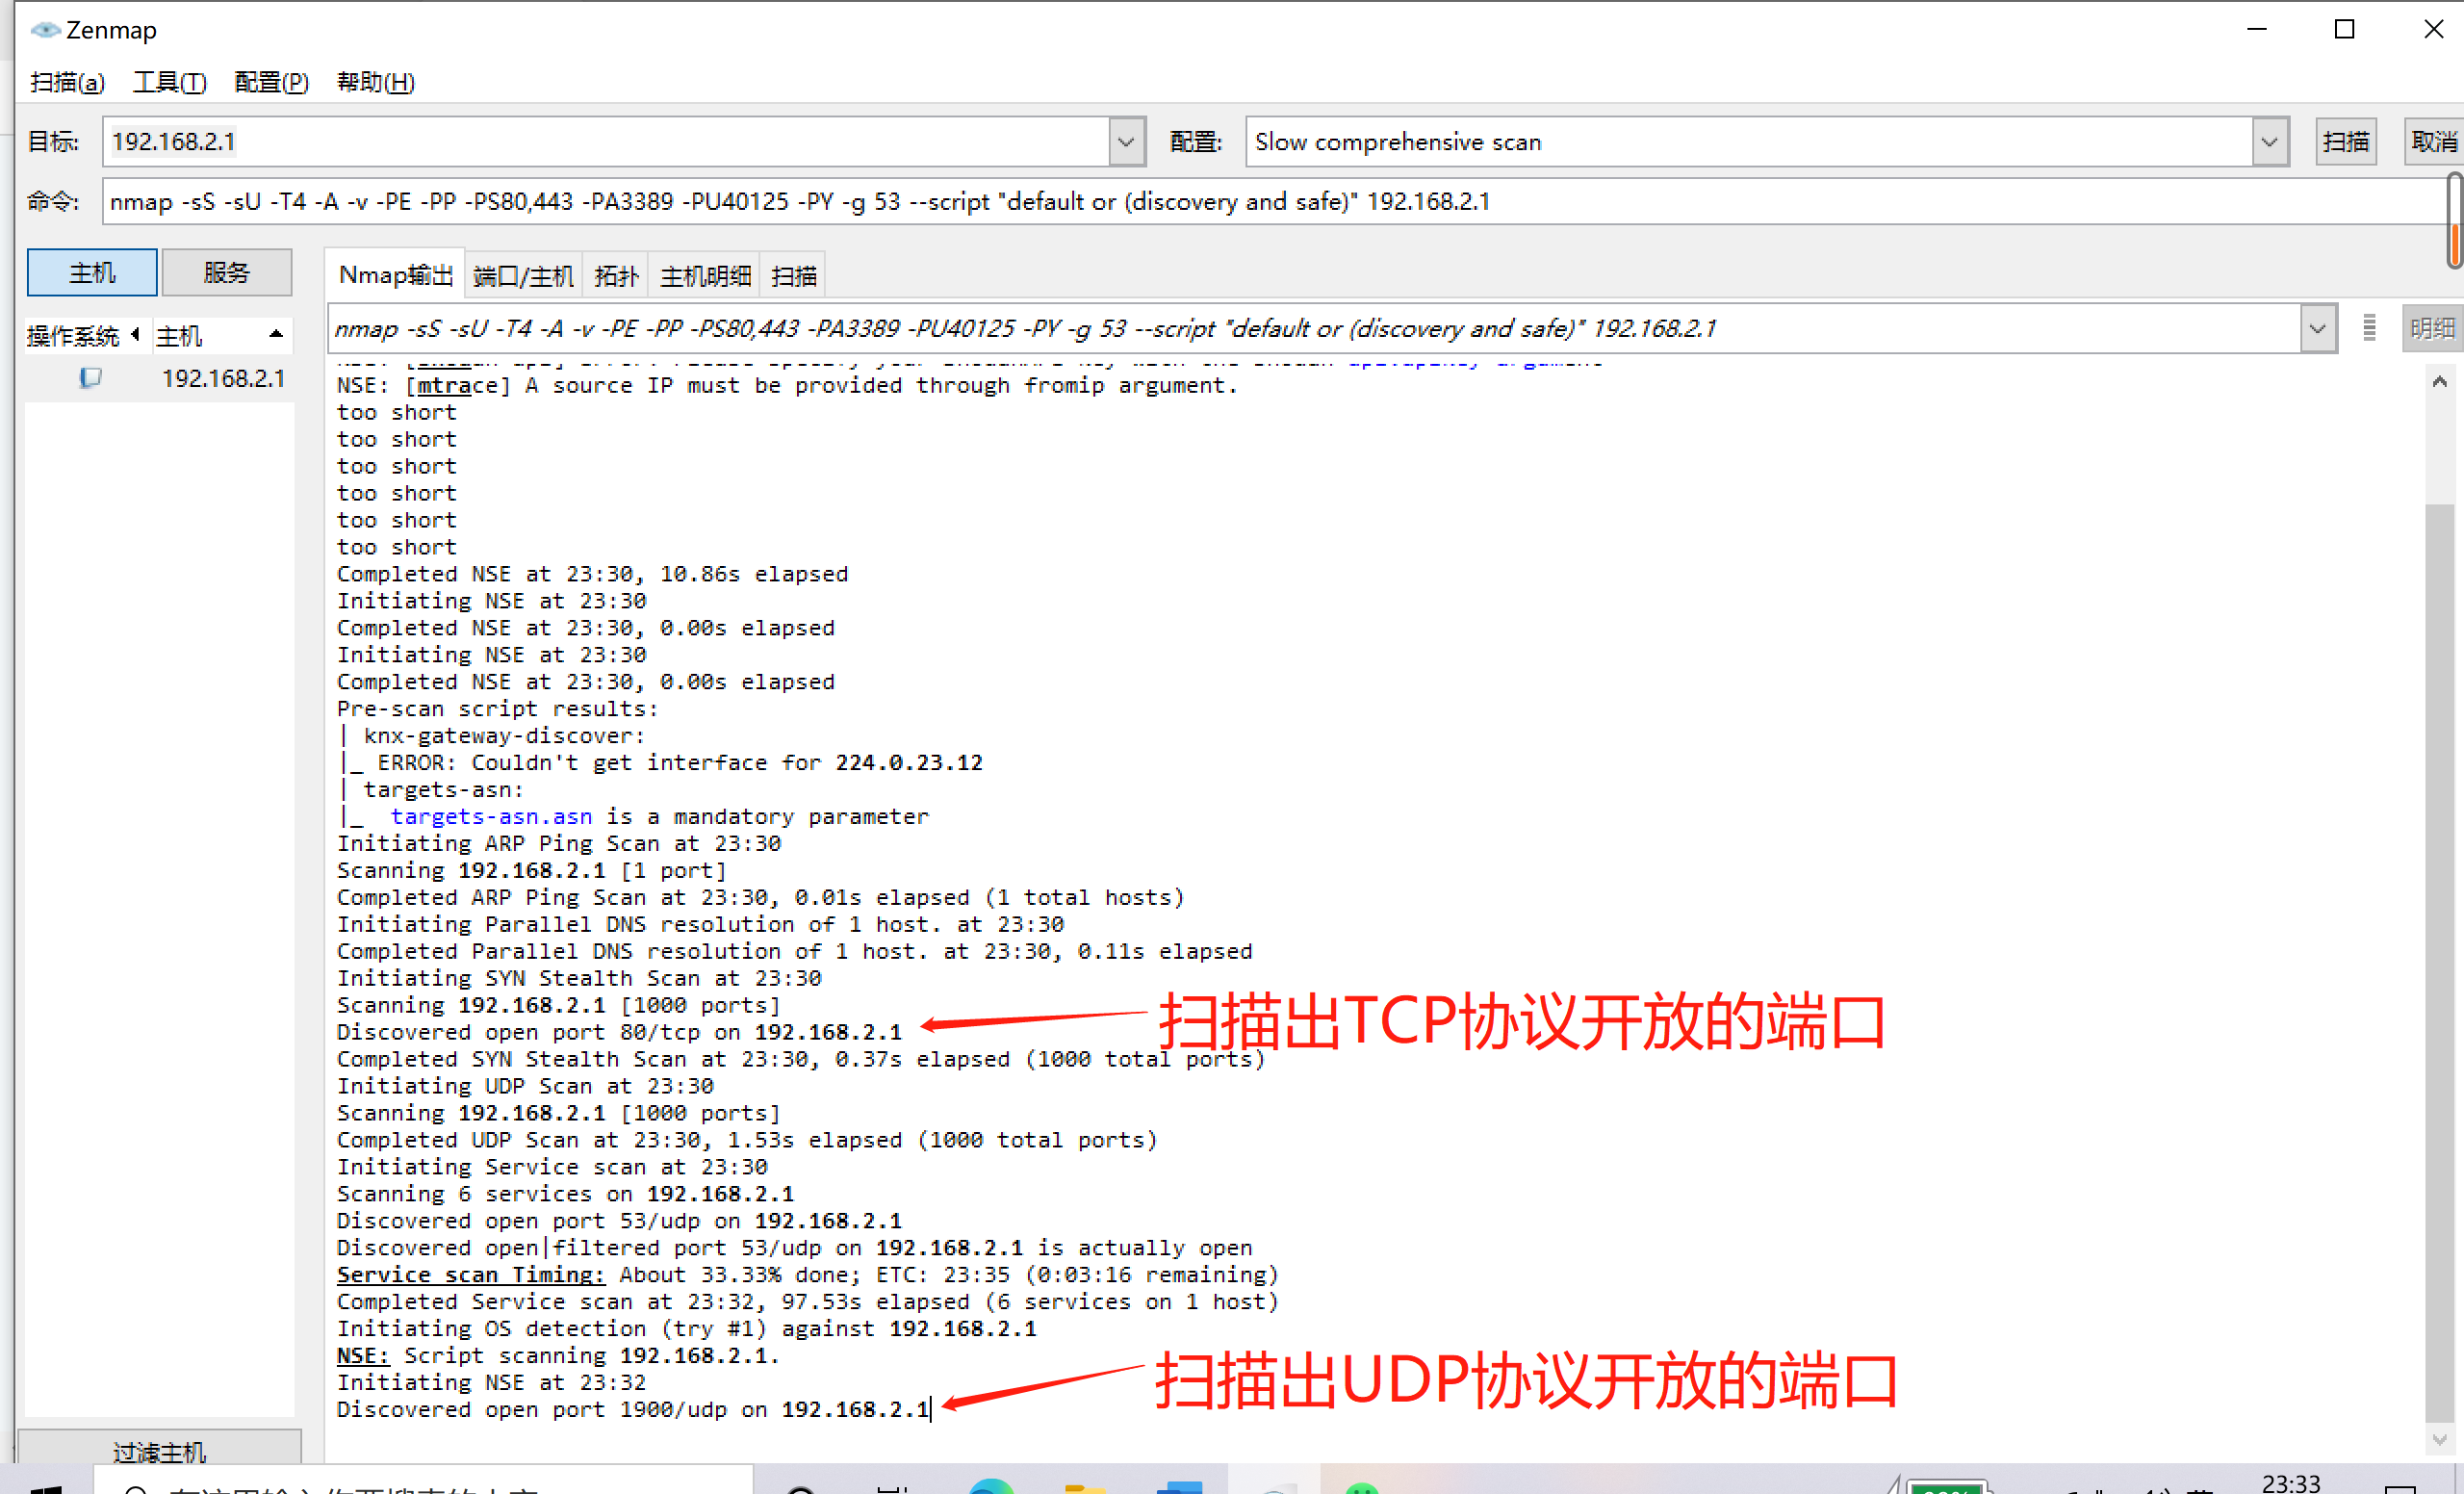Toggle the 主机 hosts view button
This screenshot has height=1494, width=2464.
coord(92,272)
